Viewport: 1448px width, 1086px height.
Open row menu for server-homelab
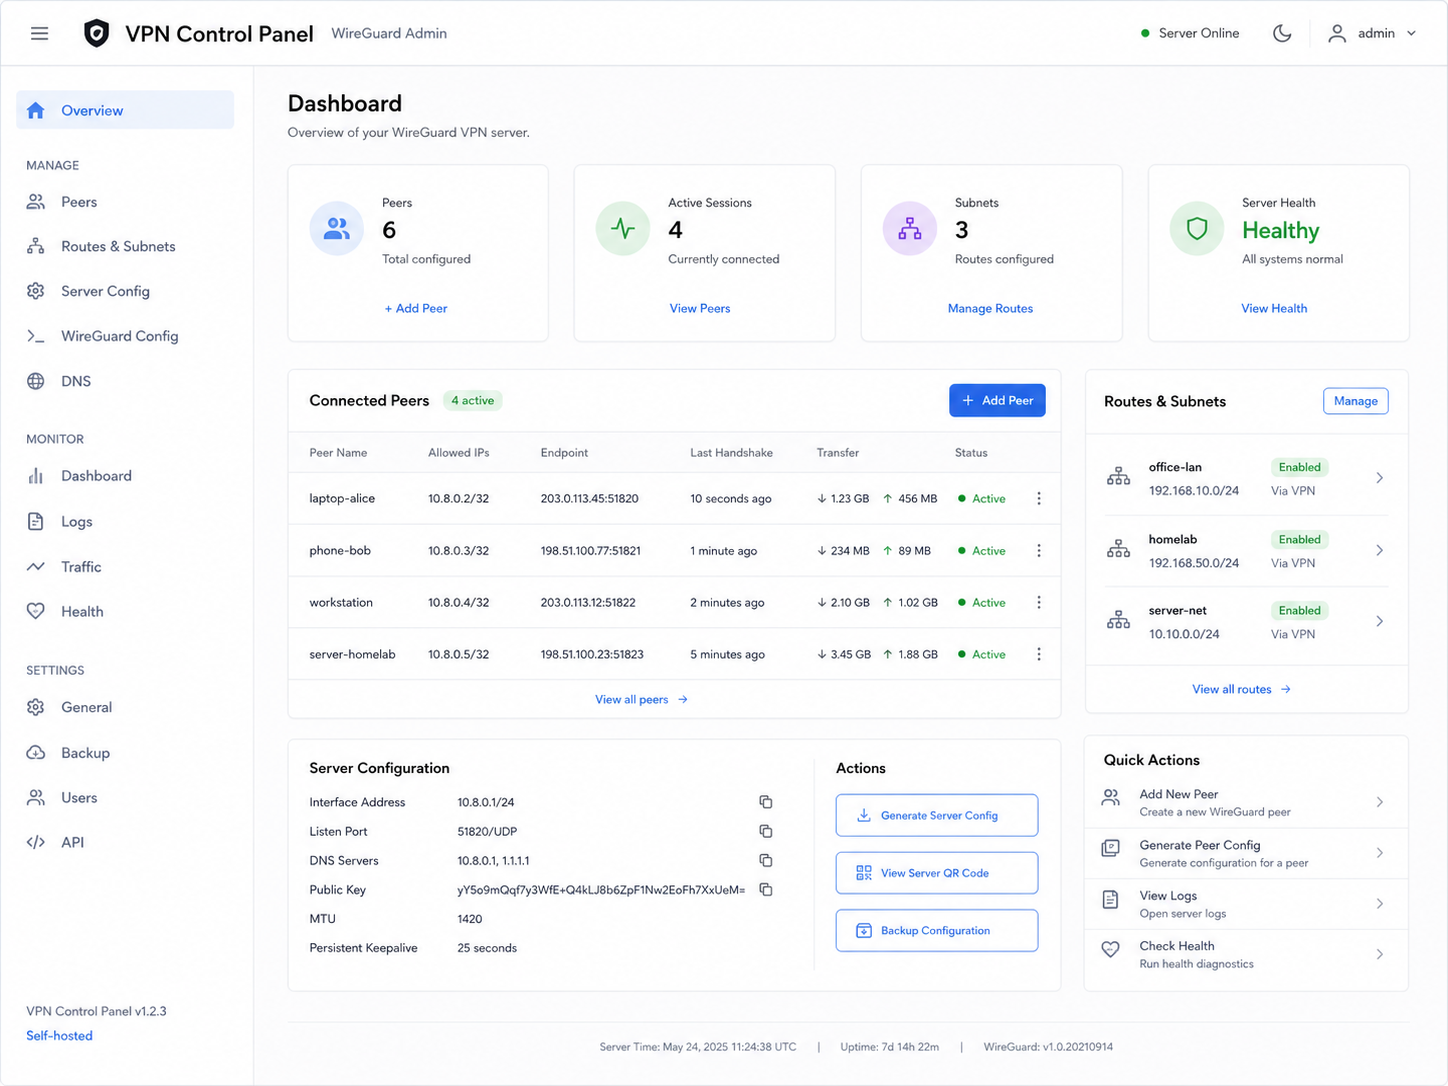point(1039,654)
